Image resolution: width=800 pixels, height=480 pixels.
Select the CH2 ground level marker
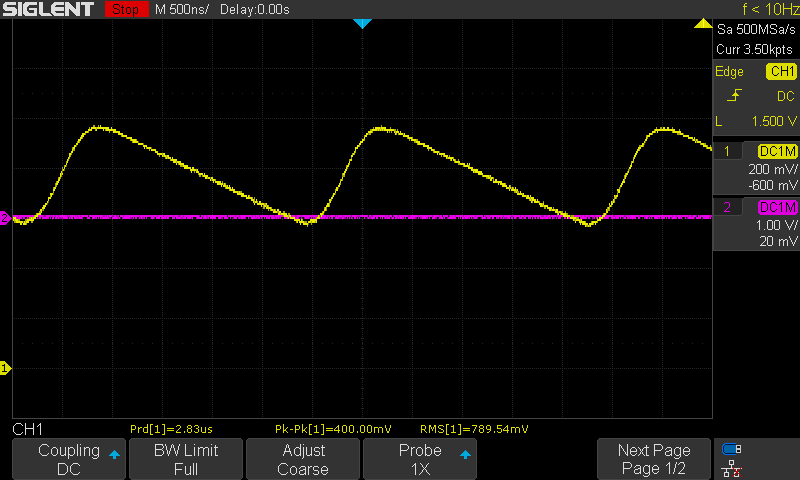coord(5,218)
